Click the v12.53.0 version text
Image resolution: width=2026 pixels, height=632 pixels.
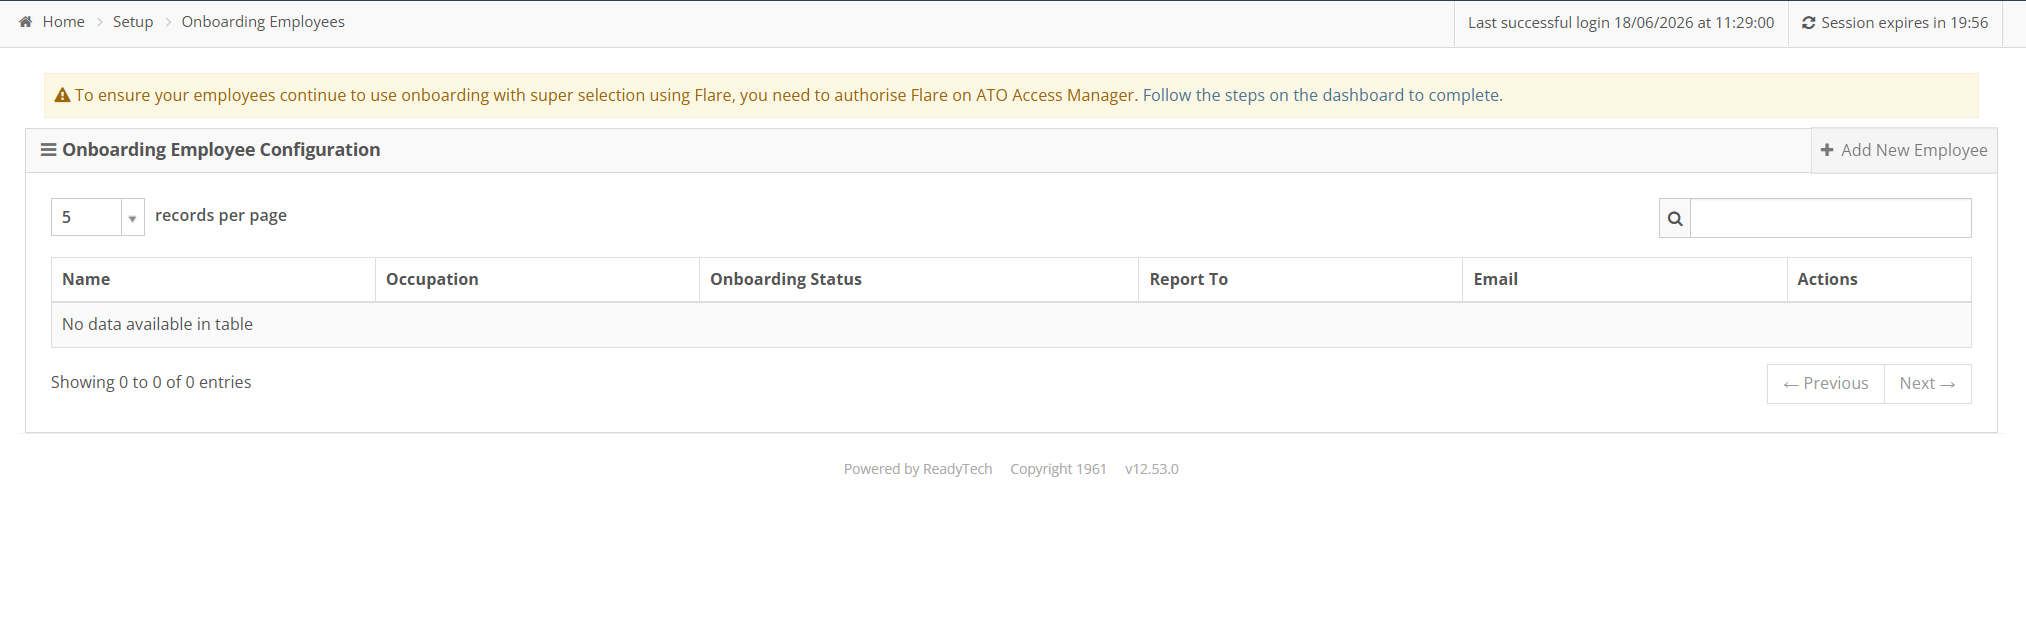pos(1152,469)
